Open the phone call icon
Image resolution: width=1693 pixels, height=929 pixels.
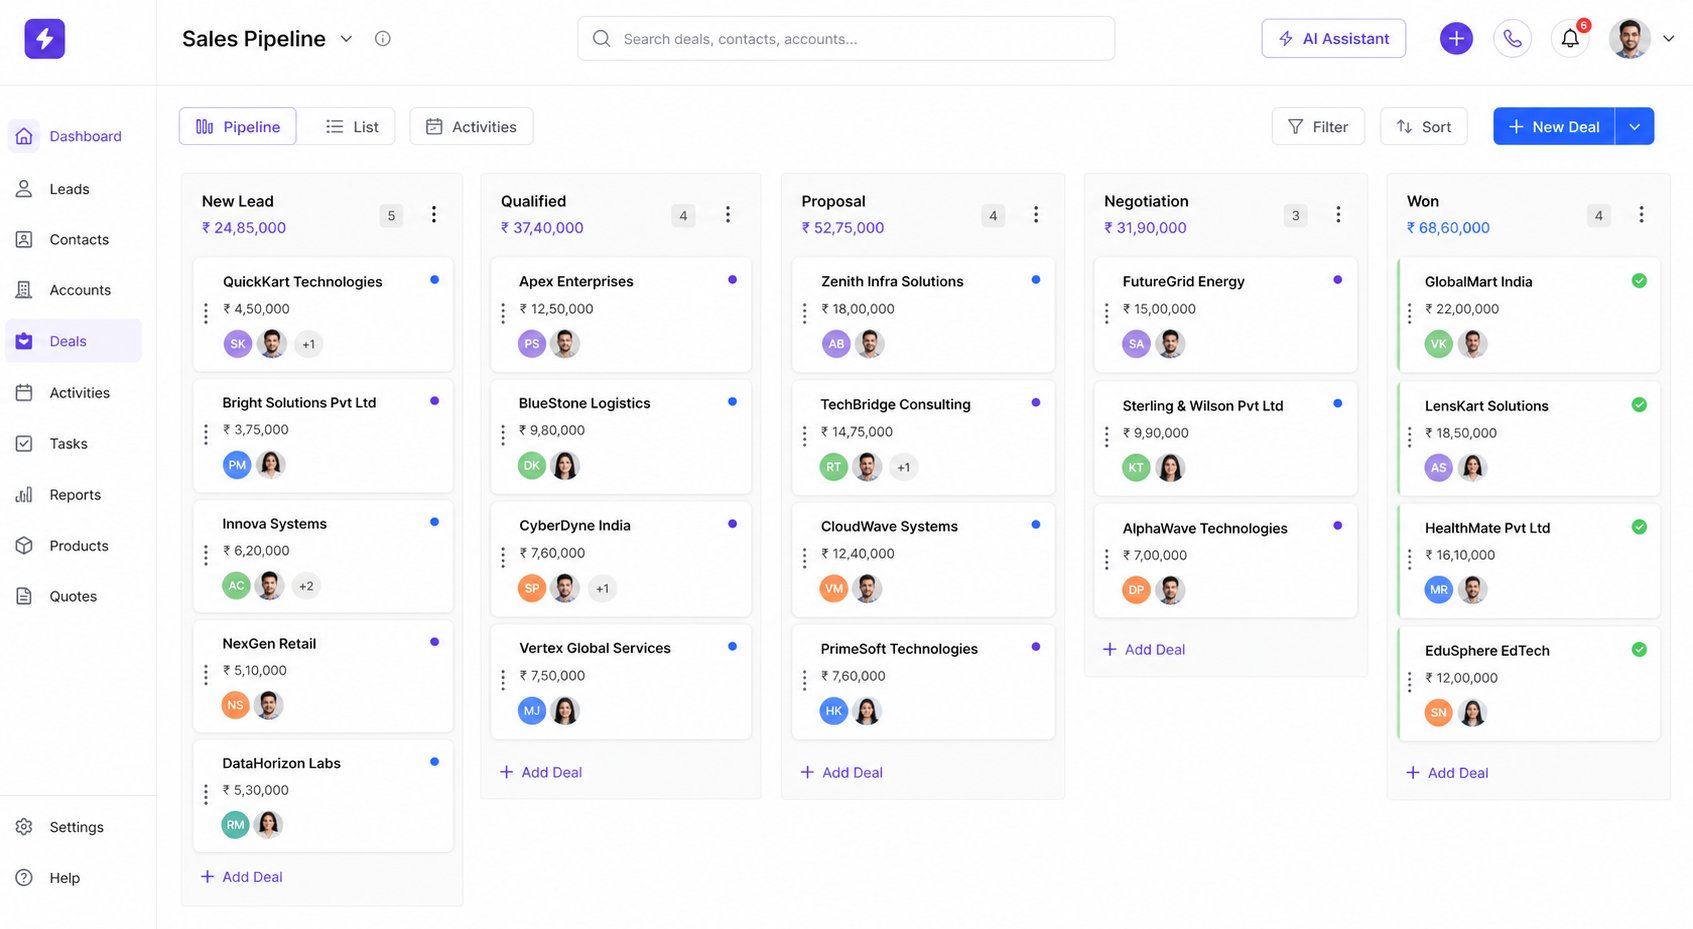click(1512, 39)
